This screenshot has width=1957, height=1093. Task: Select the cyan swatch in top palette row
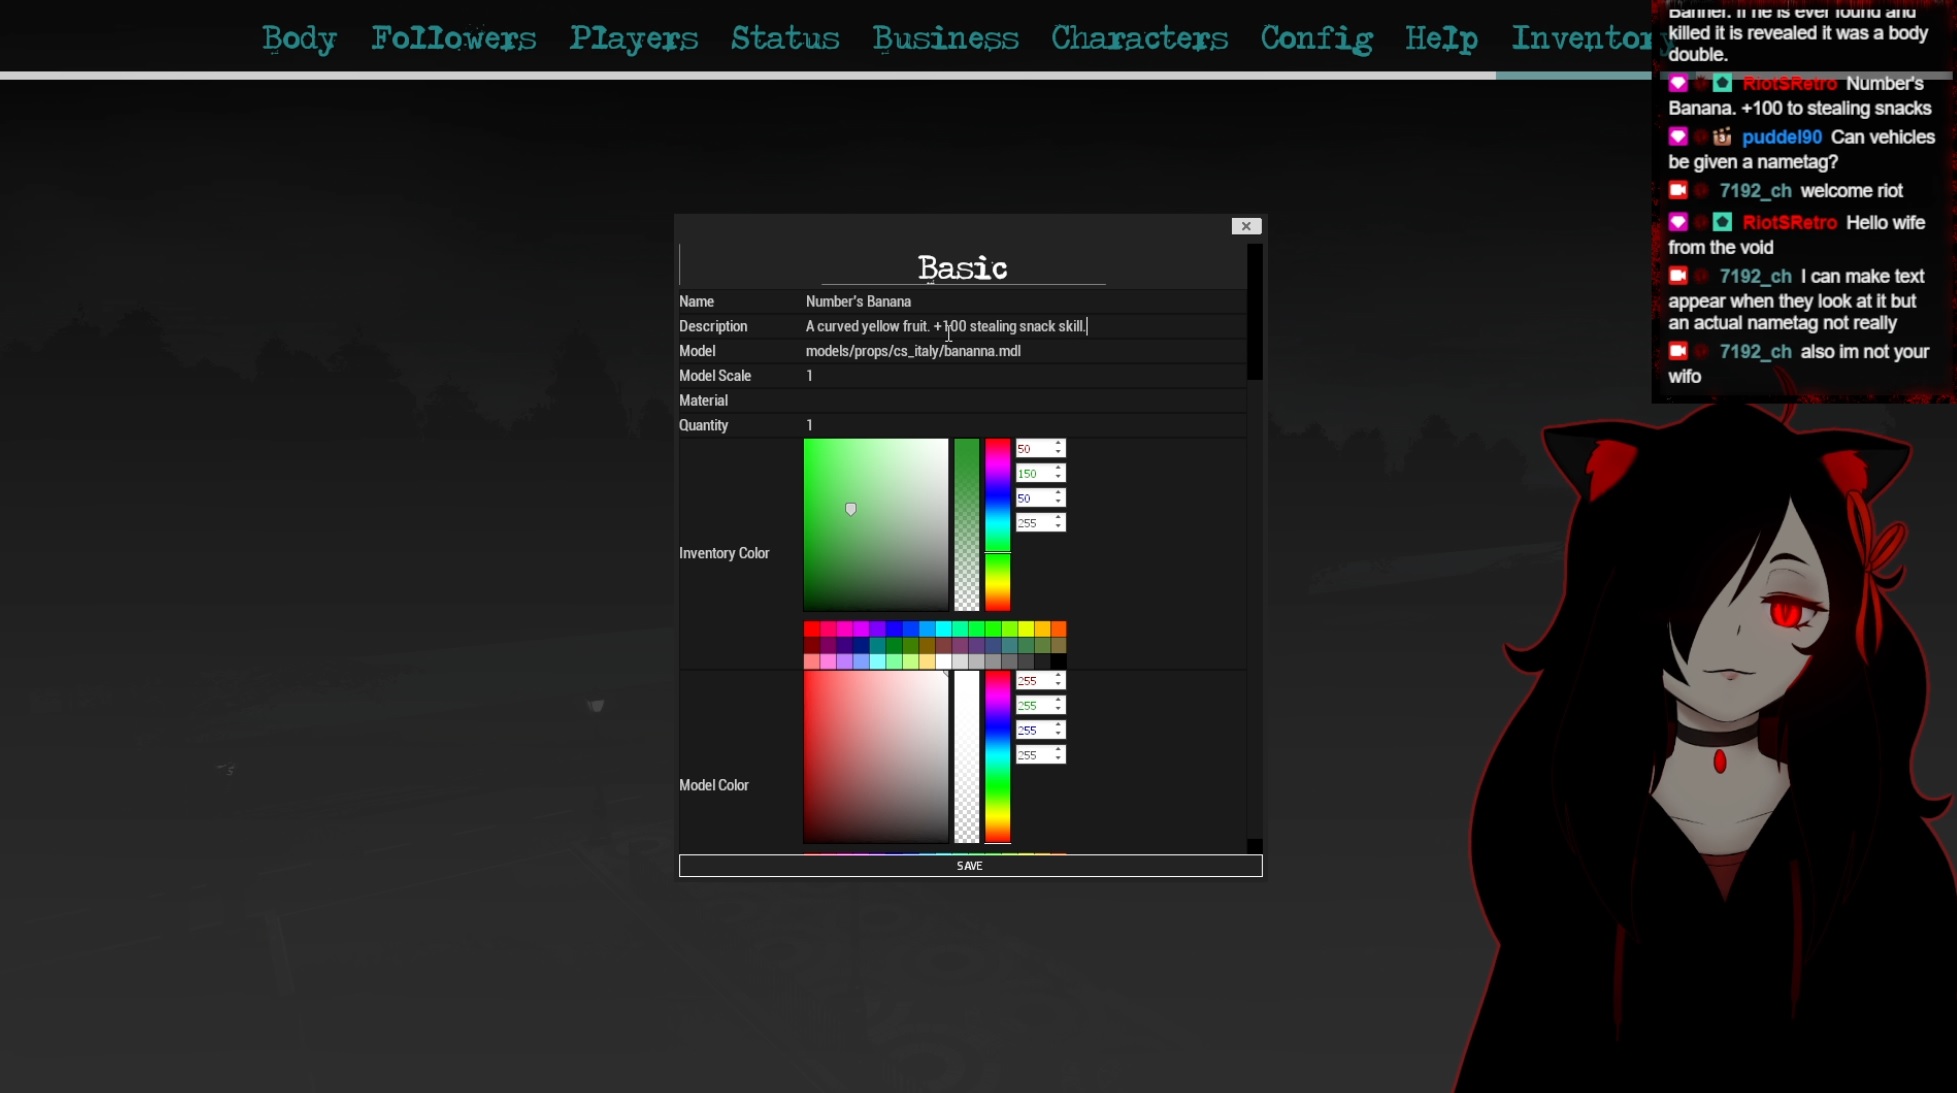(x=943, y=629)
